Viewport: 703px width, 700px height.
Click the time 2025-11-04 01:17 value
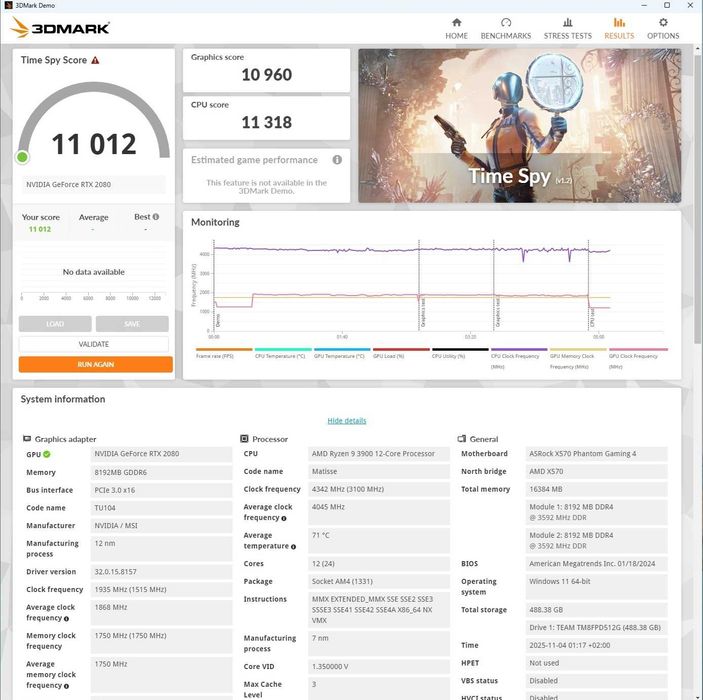coord(596,645)
